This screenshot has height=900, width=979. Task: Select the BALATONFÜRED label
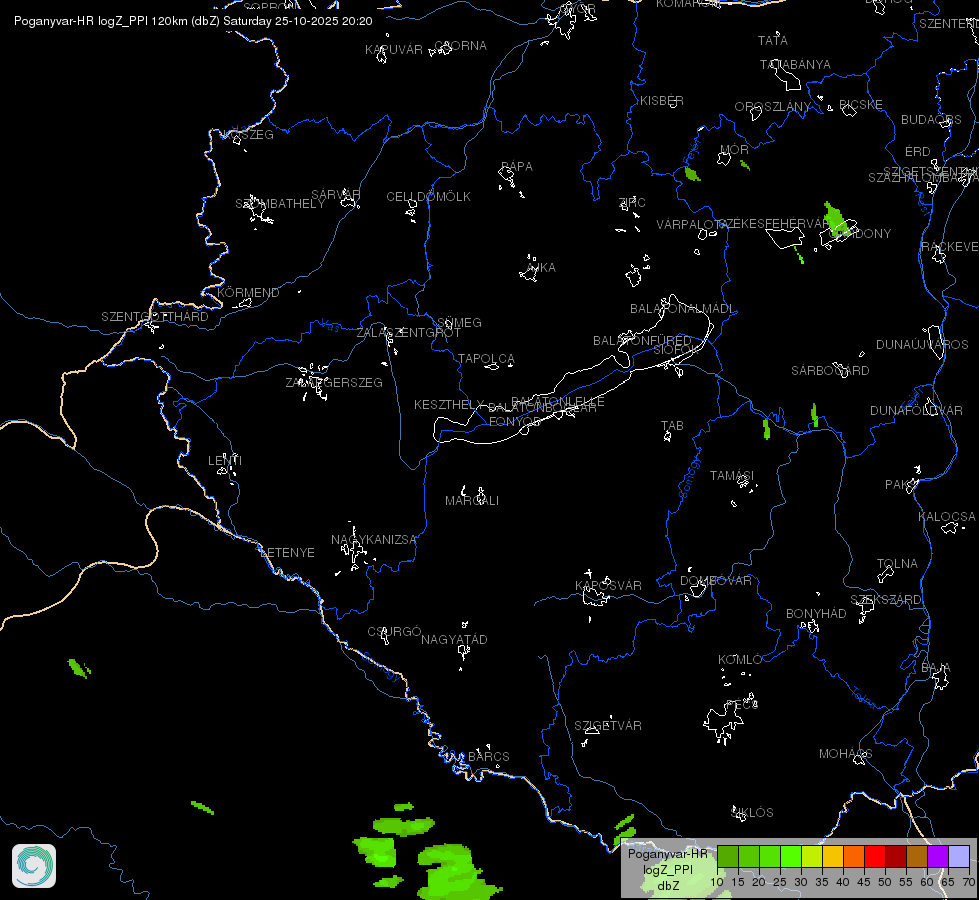(642, 341)
